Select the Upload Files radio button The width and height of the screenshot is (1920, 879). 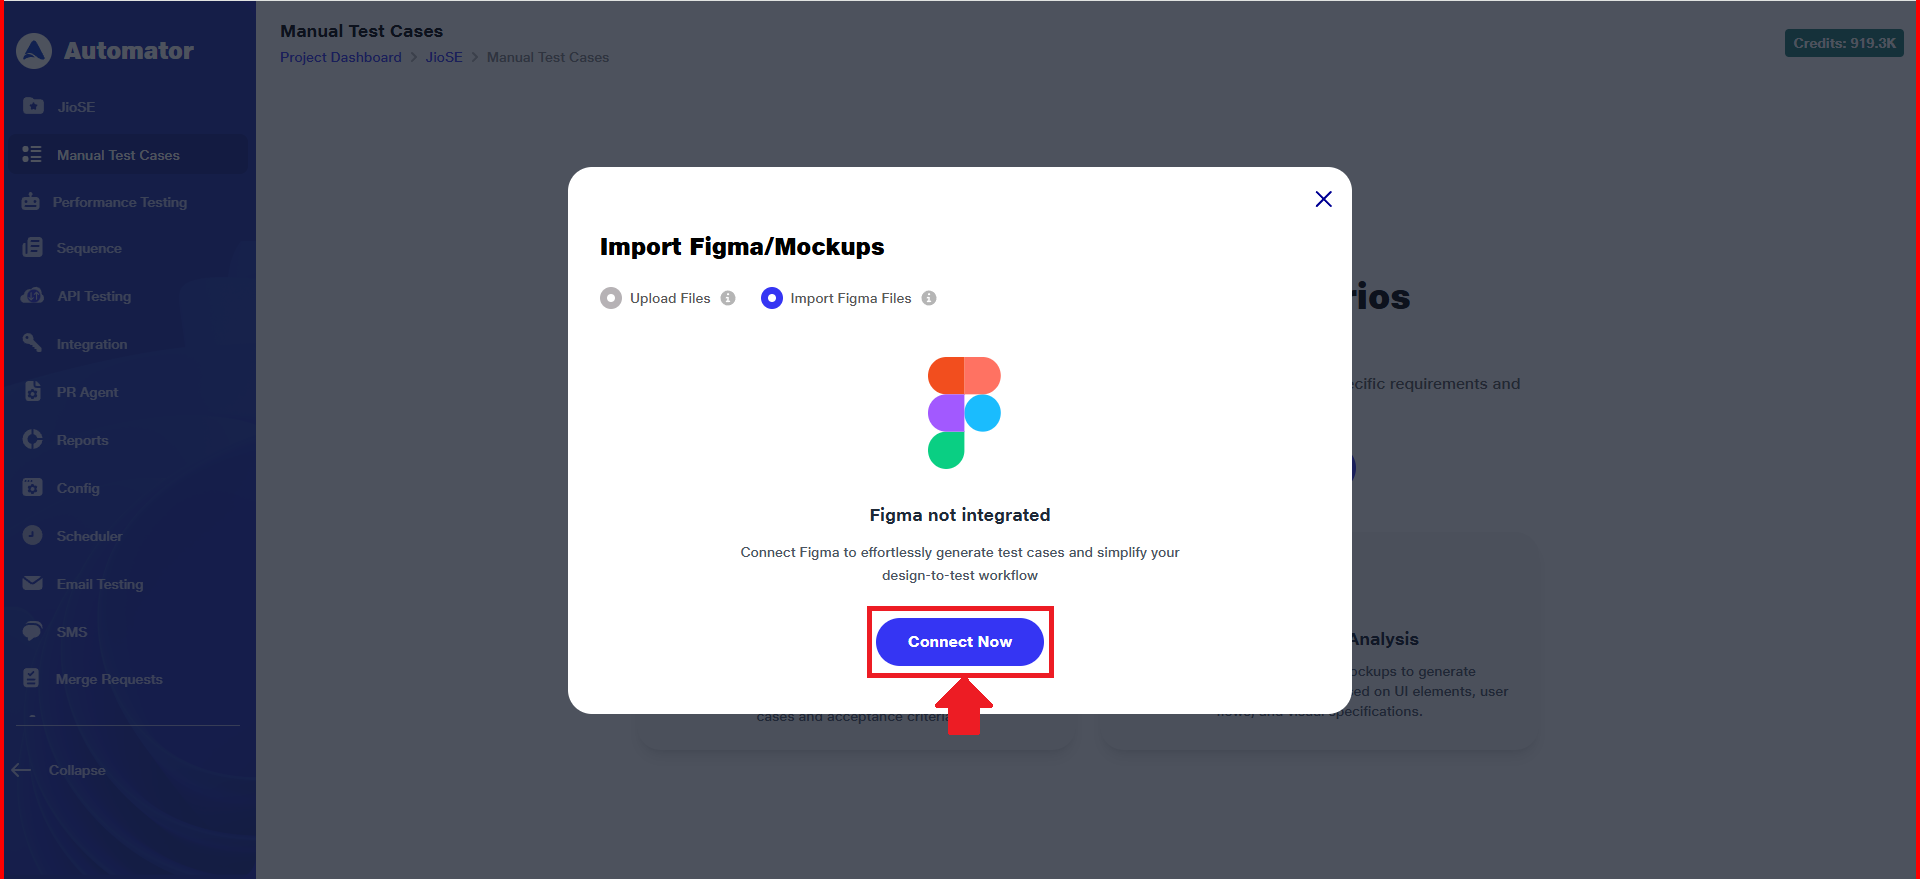(x=611, y=298)
